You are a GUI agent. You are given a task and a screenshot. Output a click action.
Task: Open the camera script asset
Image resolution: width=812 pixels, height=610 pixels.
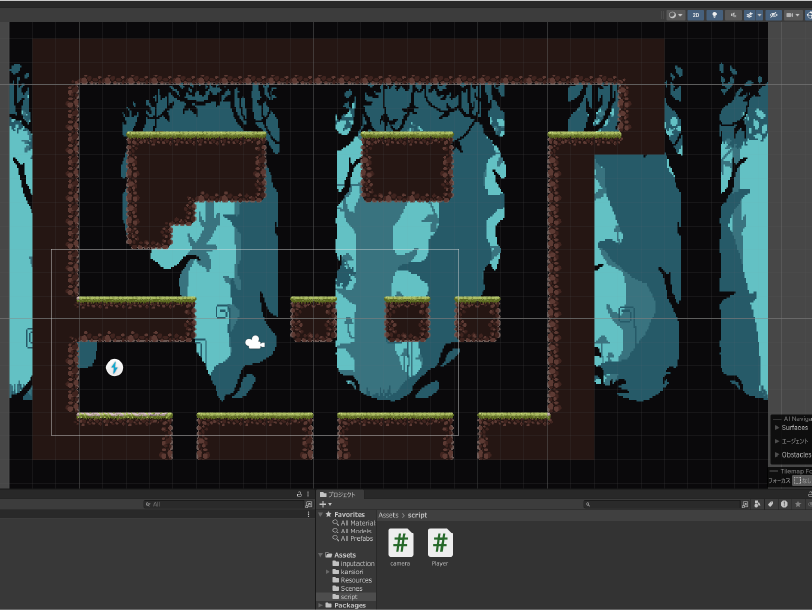click(x=400, y=544)
